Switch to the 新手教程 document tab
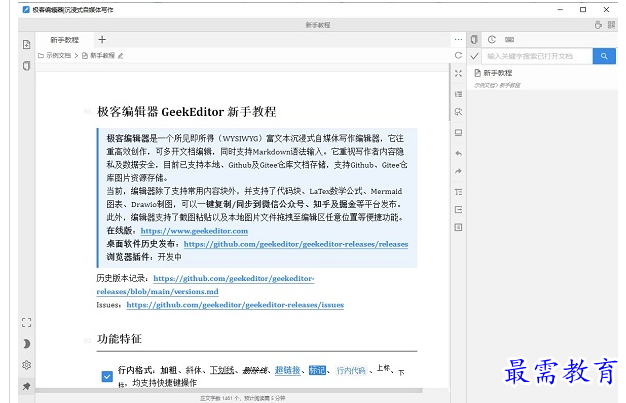 pyautogui.click(x=64, y=40)
